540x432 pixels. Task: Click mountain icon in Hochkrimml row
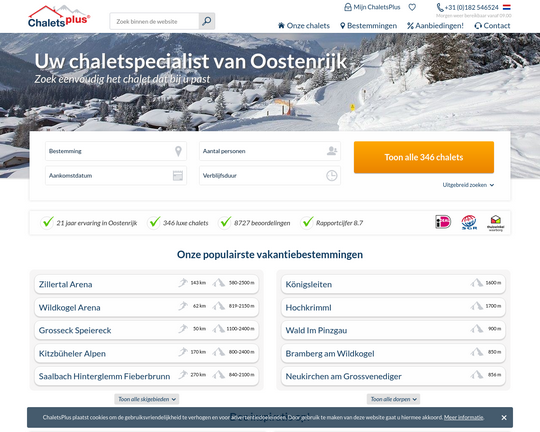(x=477, y=306)
